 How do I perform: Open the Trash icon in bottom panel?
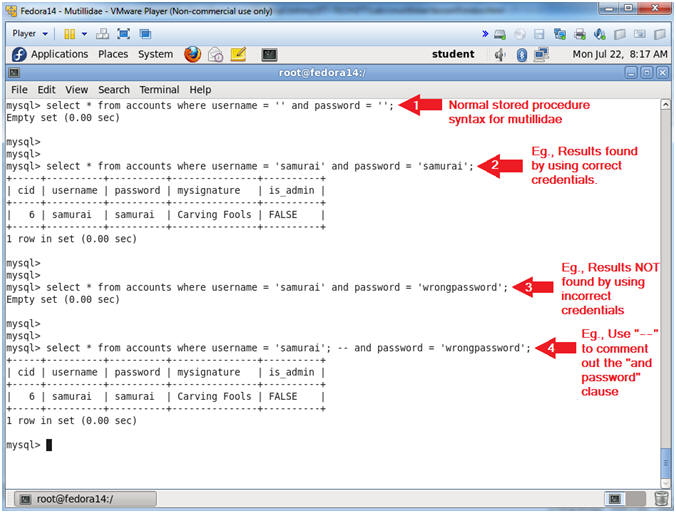pos(661,499)
